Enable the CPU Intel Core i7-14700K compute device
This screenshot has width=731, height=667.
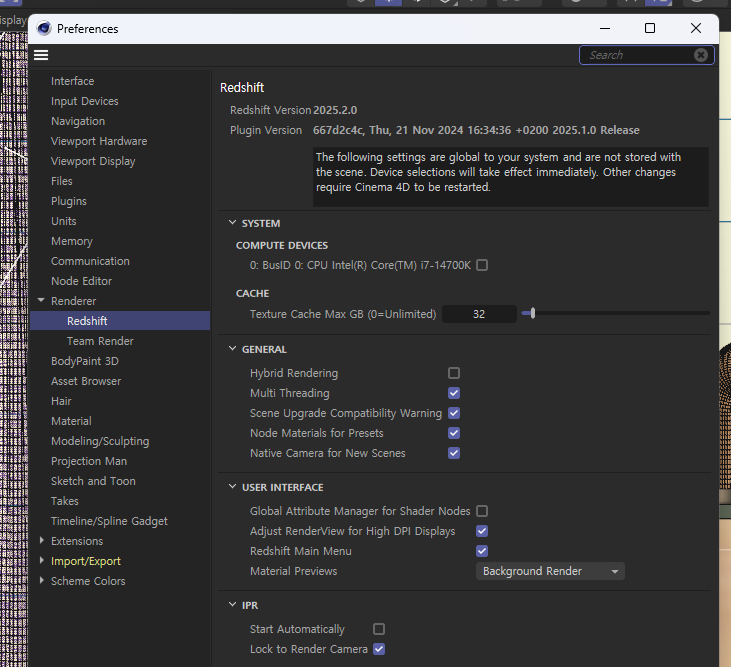tap(482, 265)
